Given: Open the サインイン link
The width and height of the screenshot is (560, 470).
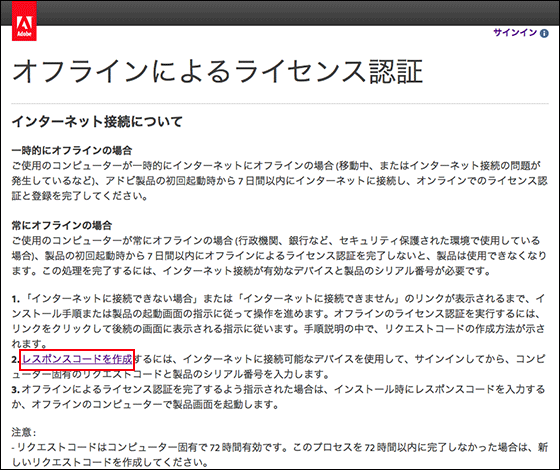Looking at the screenshot, I should pyautogui.click(x=515, y=32).
